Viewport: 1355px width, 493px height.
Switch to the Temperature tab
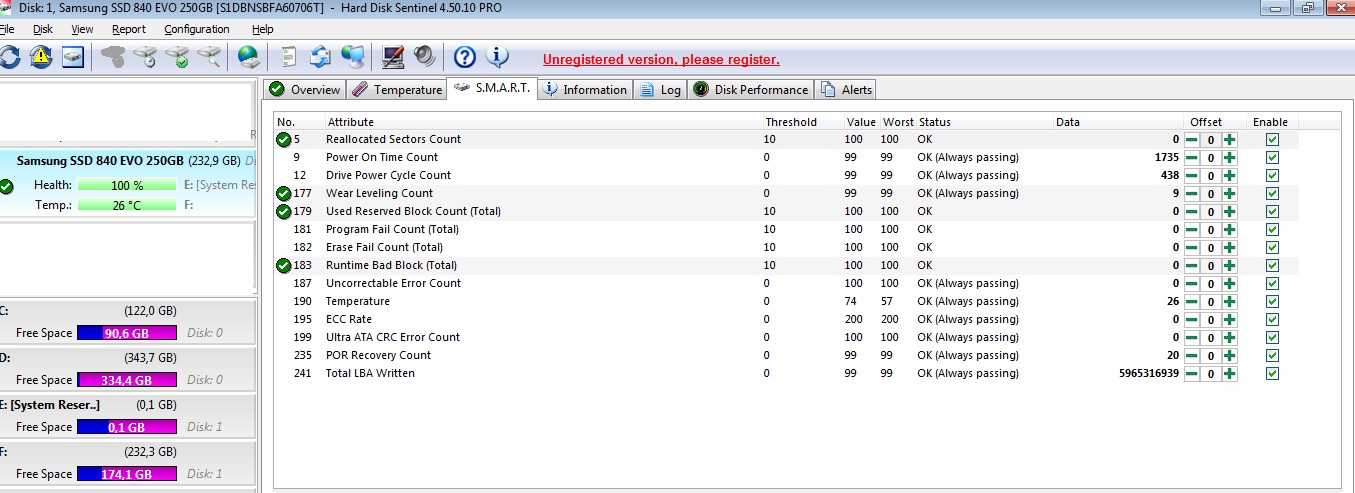click(397, 89)
